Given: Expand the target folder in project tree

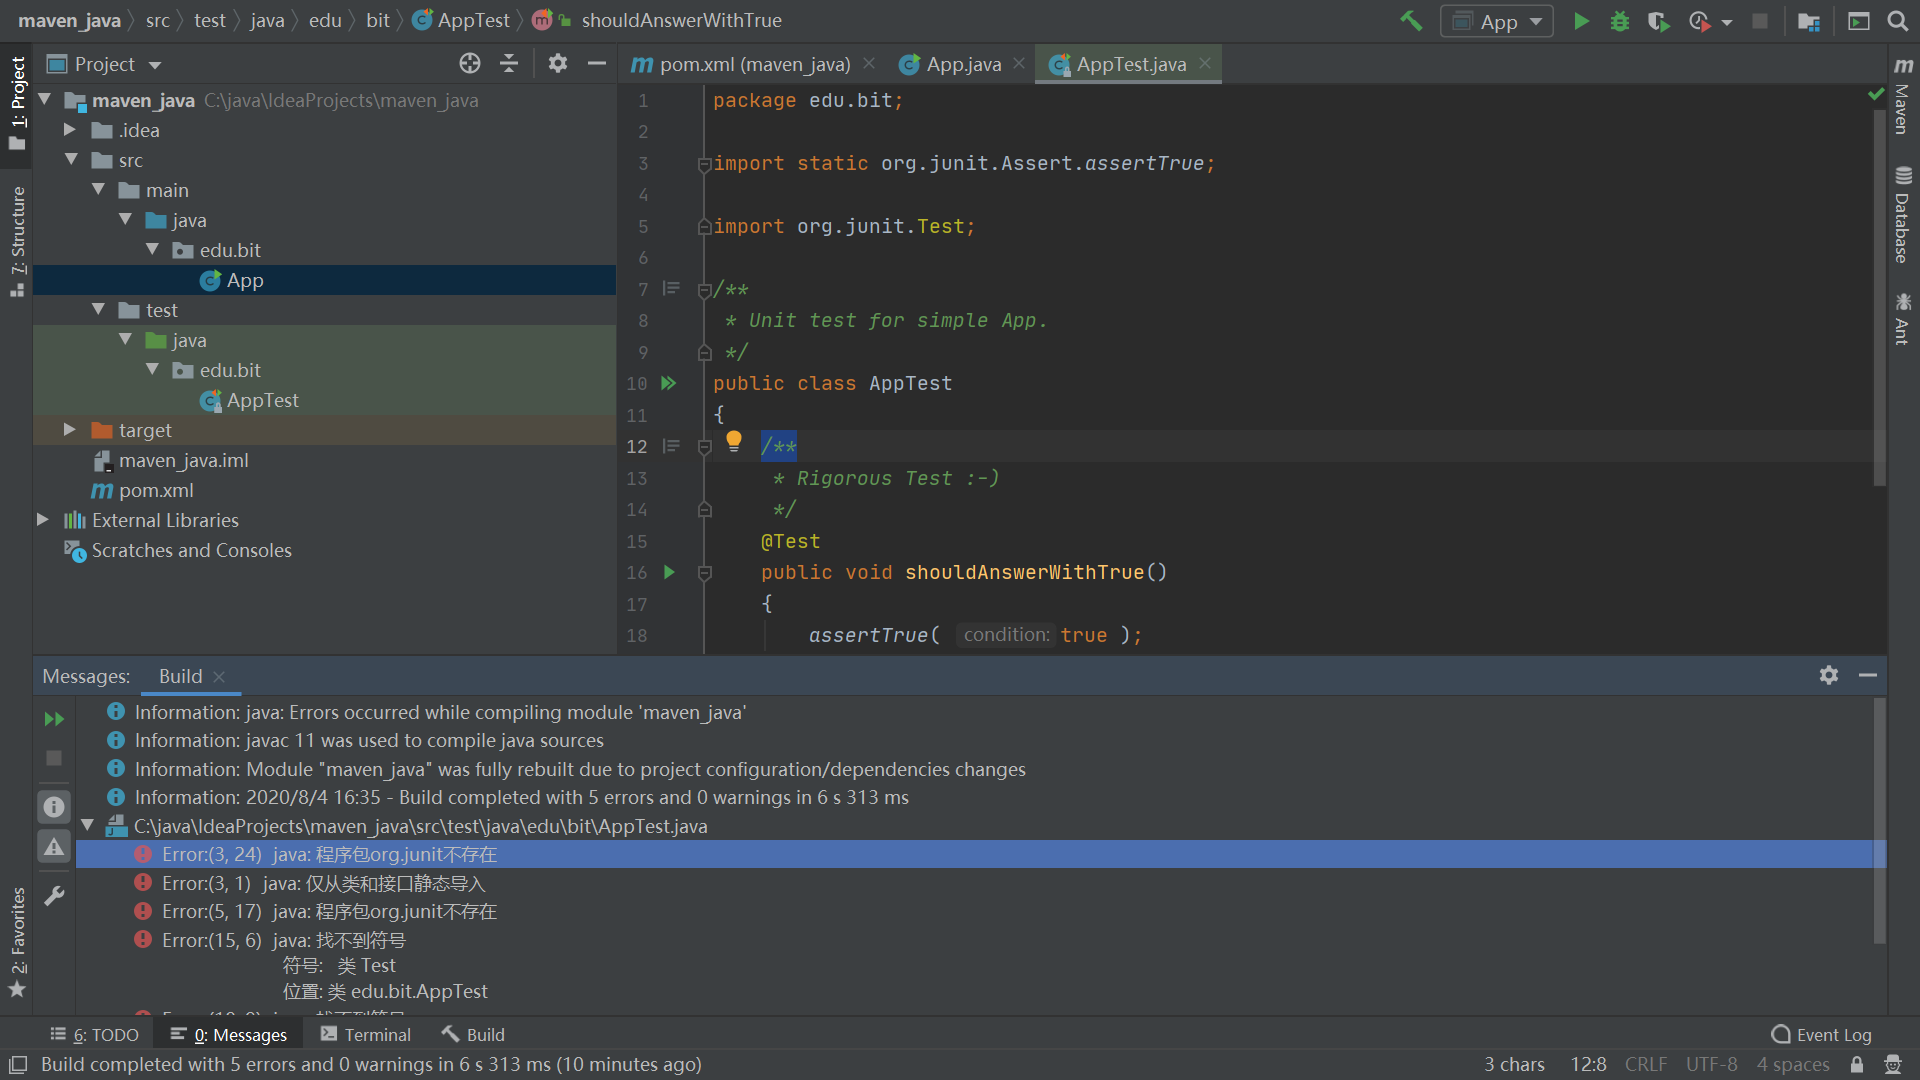Looking at the screenshot, I should (69, 430).
